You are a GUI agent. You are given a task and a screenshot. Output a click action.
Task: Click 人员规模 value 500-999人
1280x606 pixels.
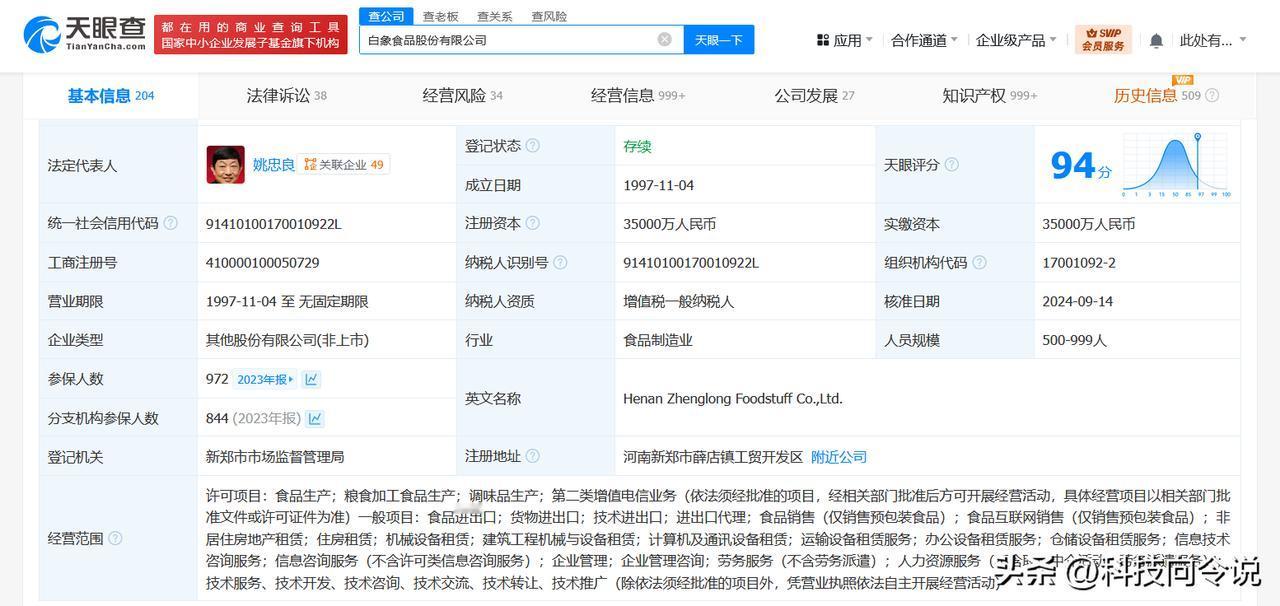coord(1074,340)
